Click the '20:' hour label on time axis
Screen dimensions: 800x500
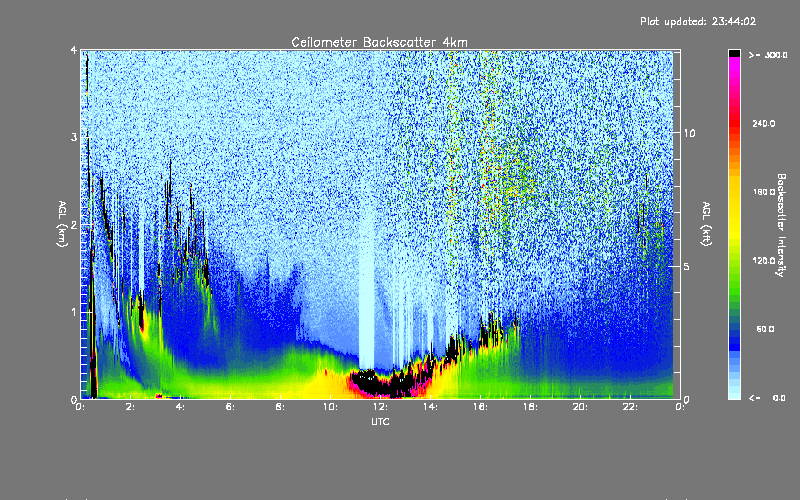580,407
